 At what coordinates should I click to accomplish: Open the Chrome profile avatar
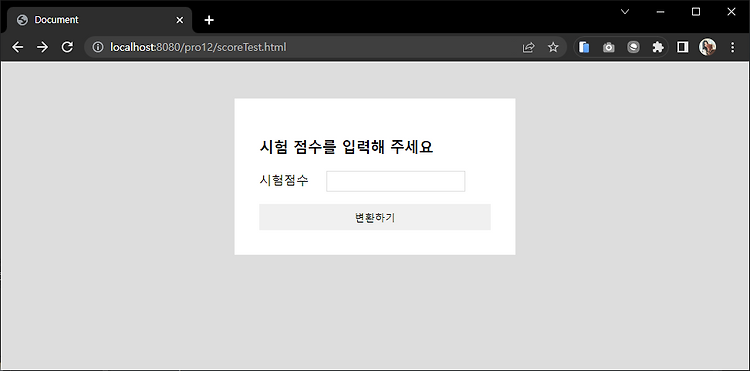tap(707, 47)
